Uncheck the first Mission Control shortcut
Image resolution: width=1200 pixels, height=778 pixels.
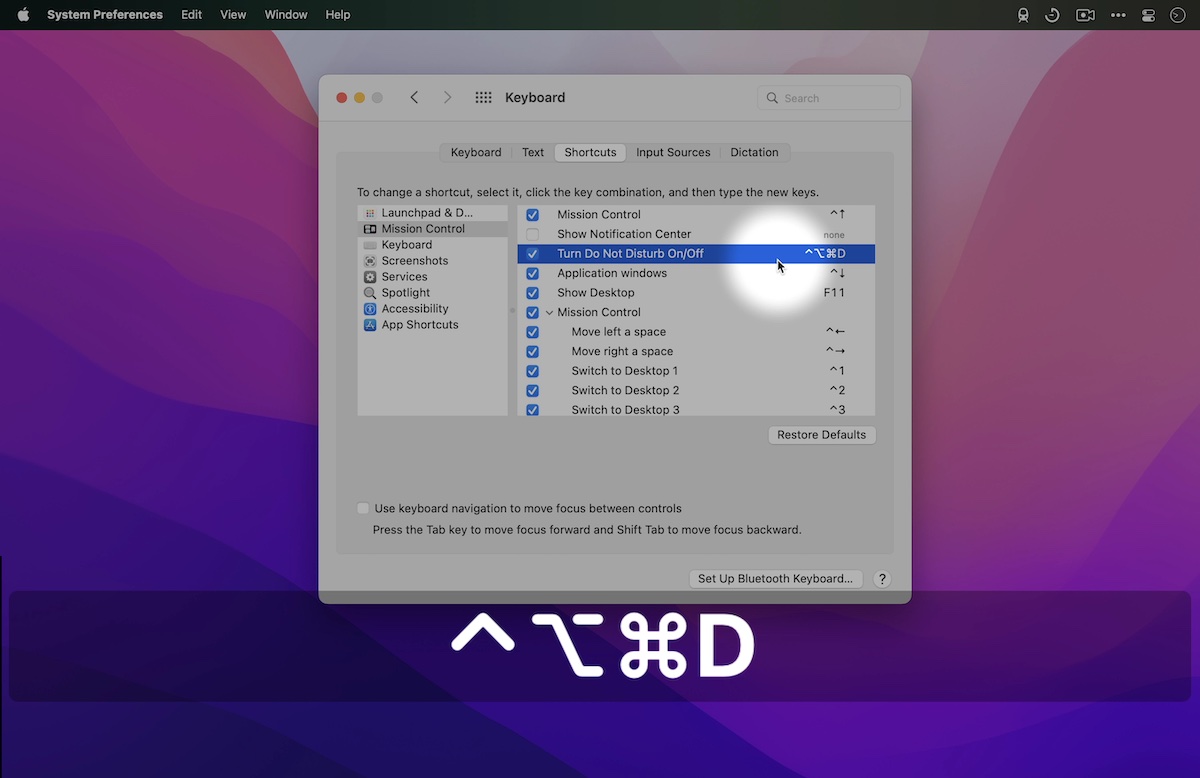[x=532, y=215]
